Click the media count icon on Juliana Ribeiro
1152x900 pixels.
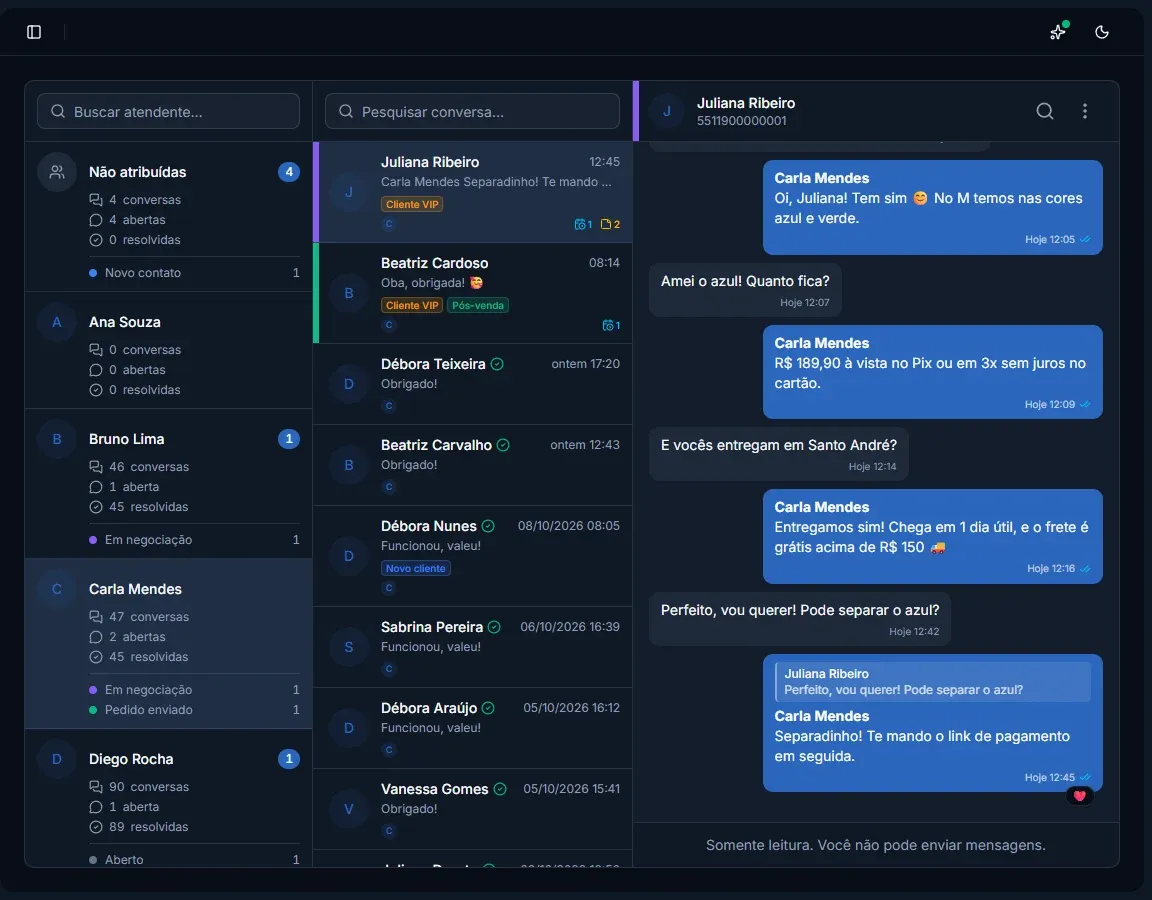583,224
